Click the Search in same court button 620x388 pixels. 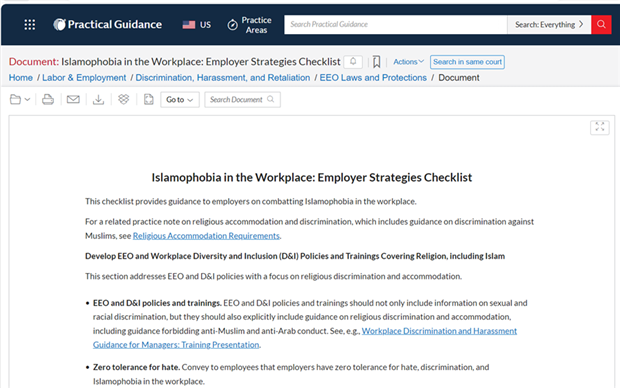467,62
